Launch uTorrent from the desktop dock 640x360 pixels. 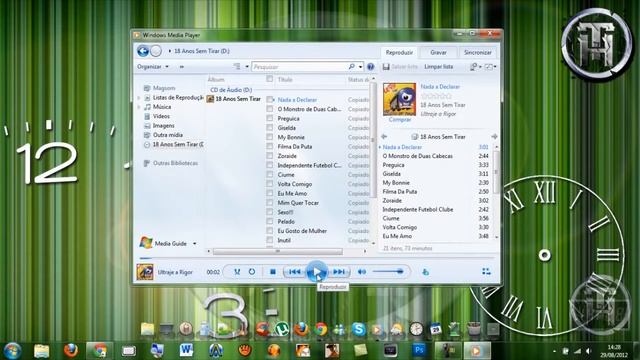(x=282, y=329)
